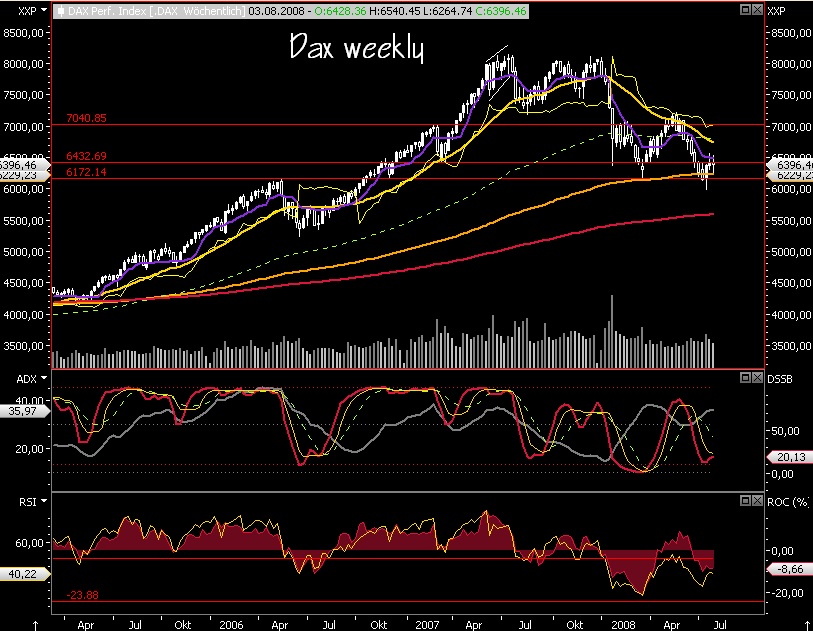Select the 6172.14 support line label
The image size is (813, 631).
(x=87, y=172)
